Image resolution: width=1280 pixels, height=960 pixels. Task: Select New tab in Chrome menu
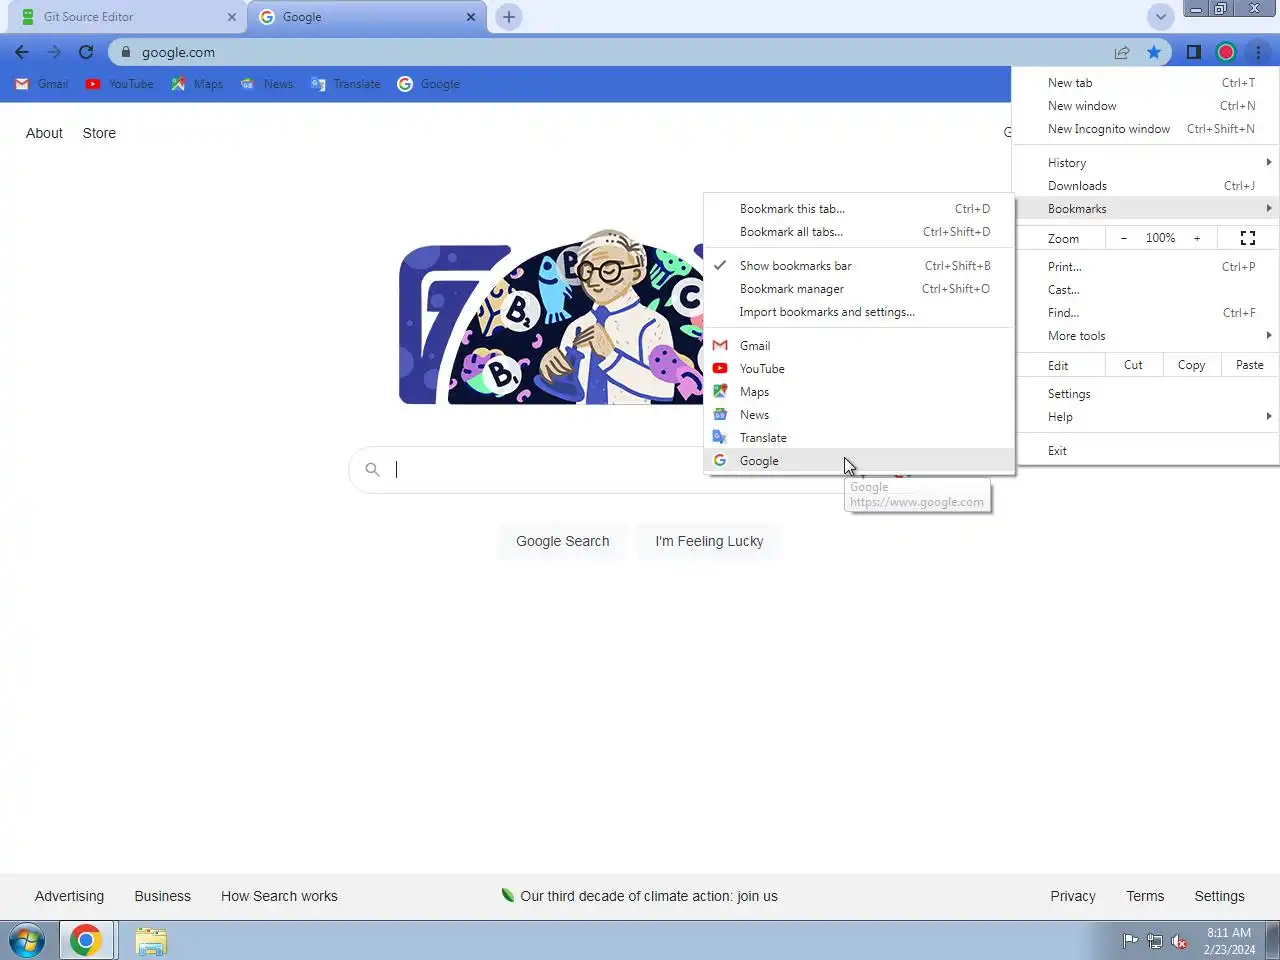click(x=1146, y=83)
